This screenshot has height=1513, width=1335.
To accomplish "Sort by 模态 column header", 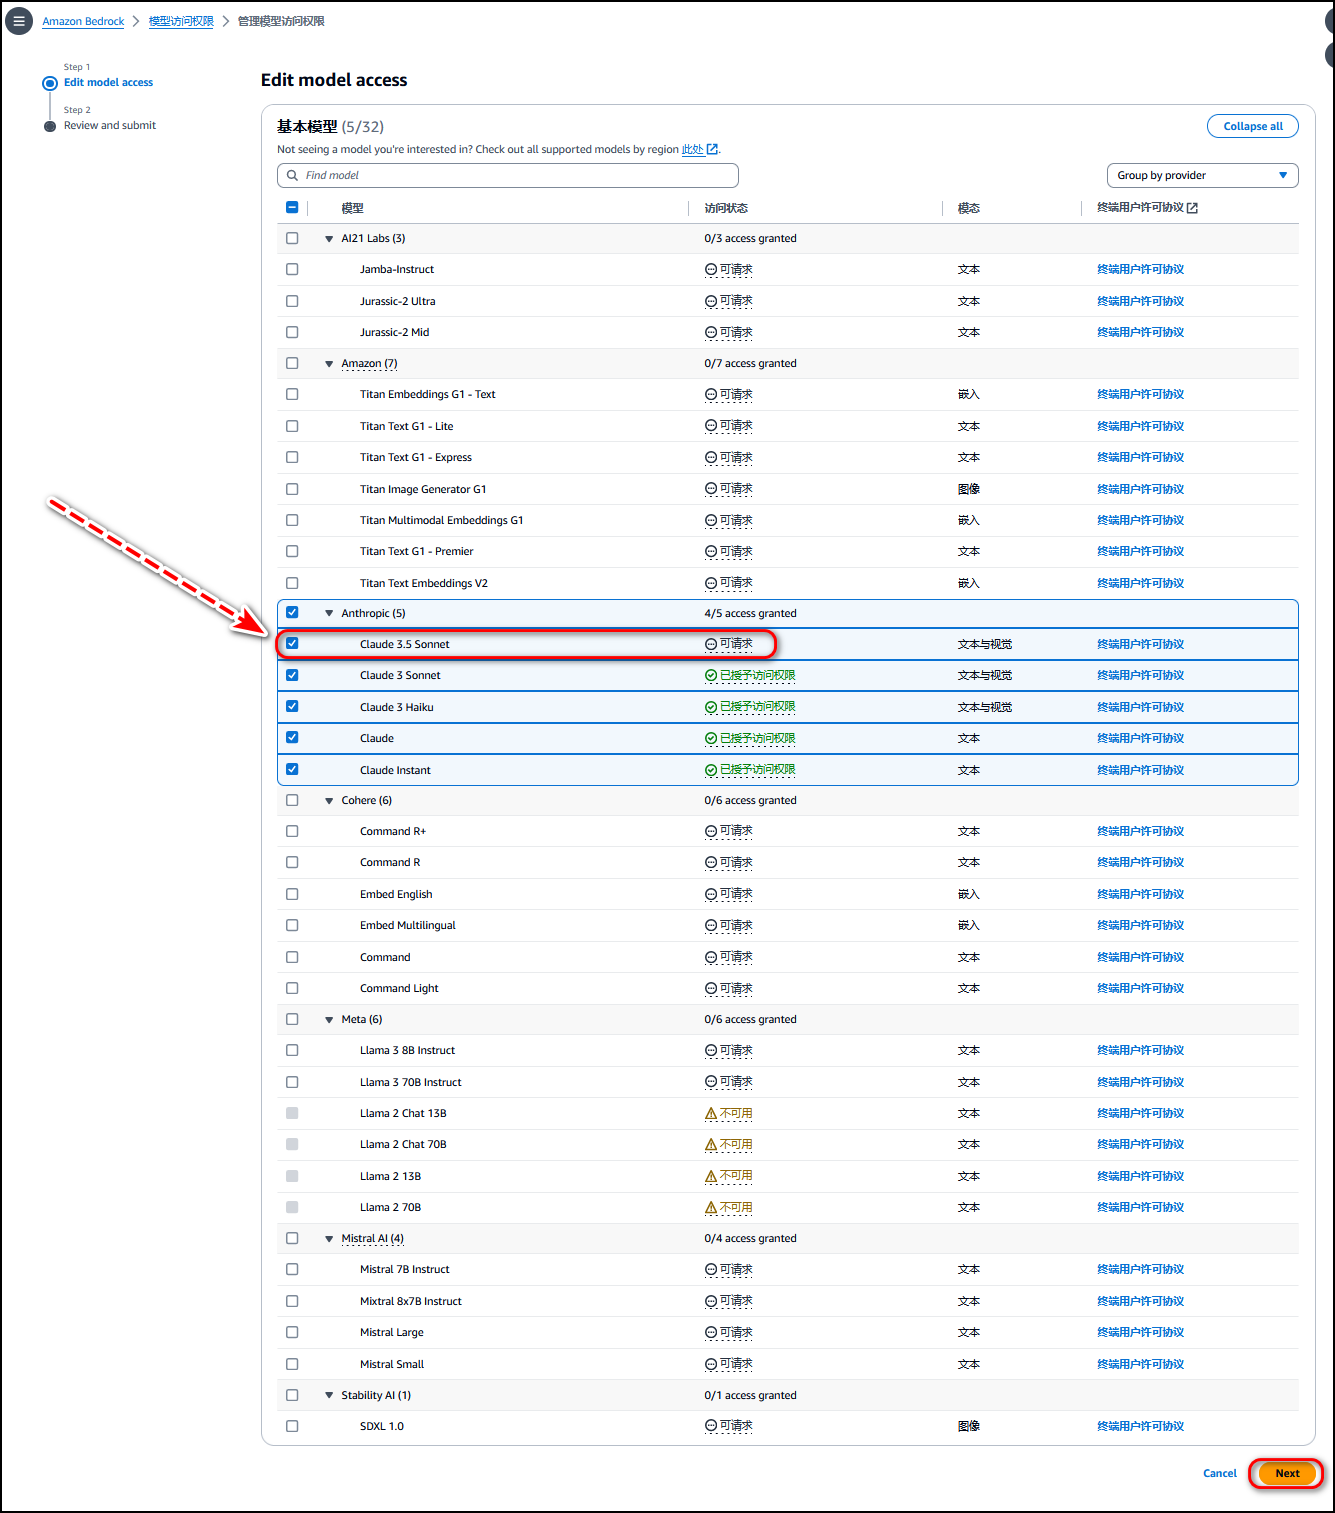I will (x=969, y=208).
